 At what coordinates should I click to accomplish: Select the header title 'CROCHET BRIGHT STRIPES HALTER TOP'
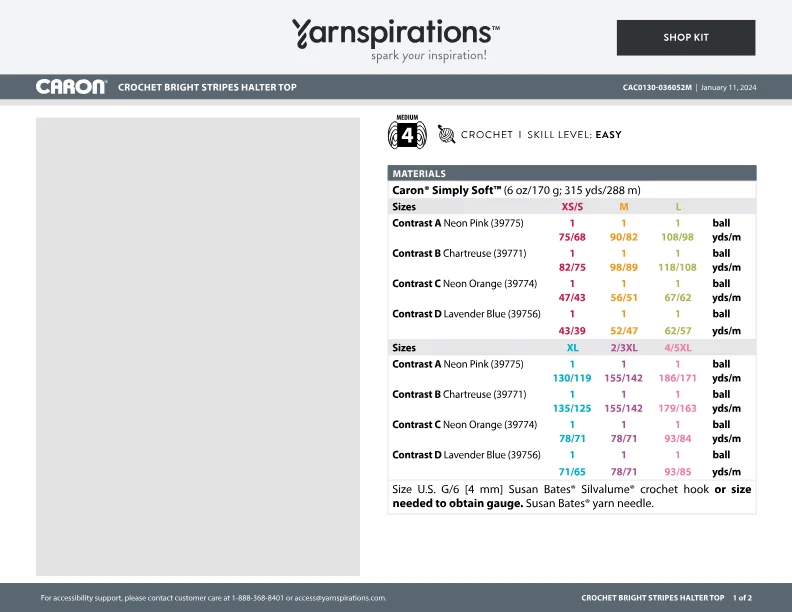(x=207, y=87)
